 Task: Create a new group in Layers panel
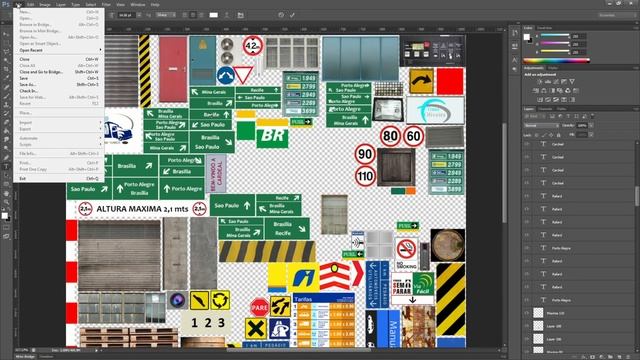(610, 357)
